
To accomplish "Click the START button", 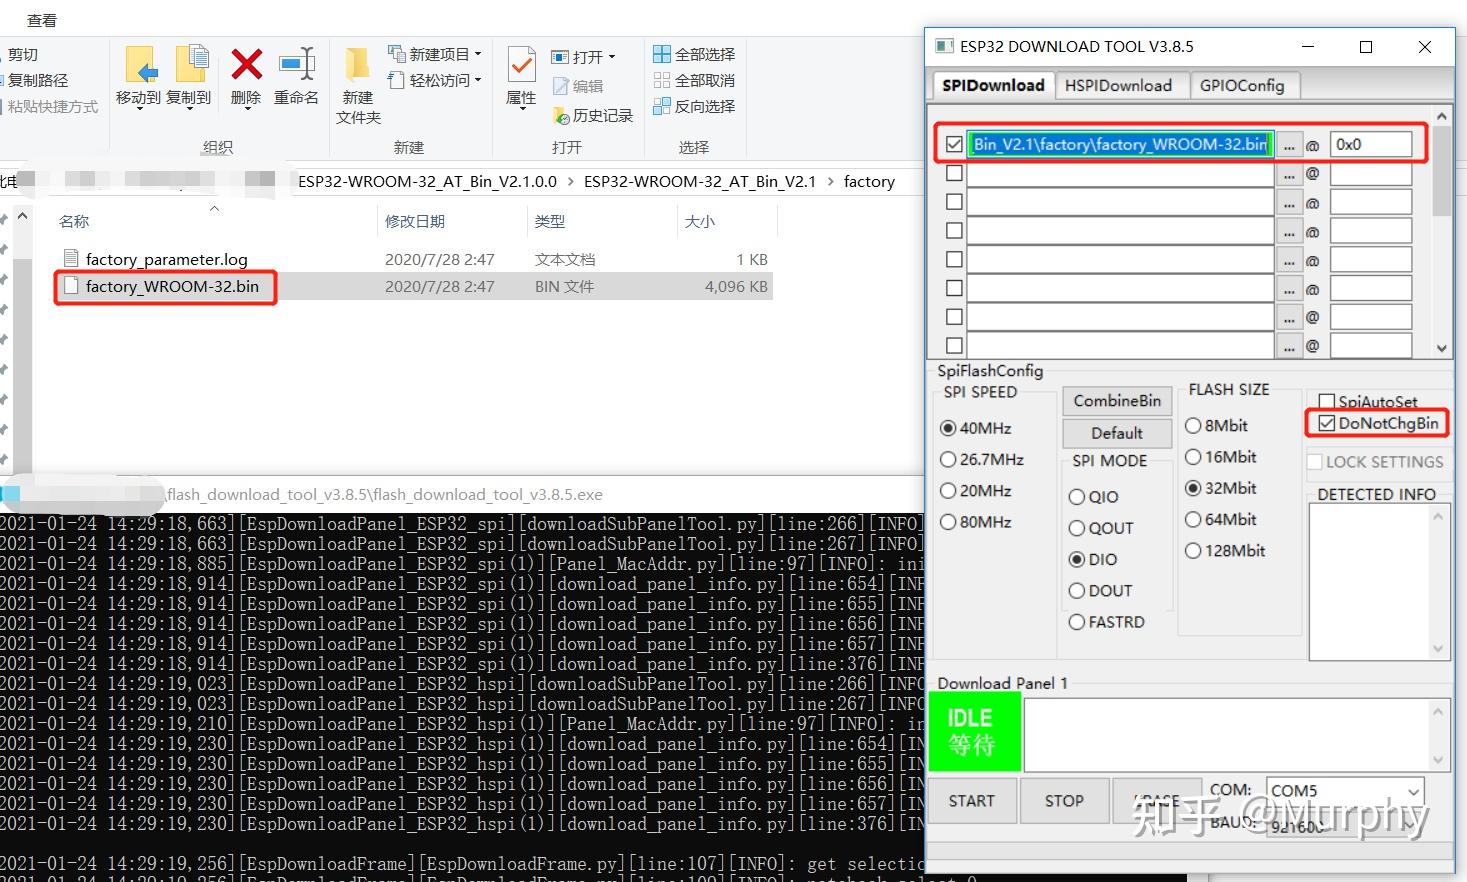I will click(x=972, y=801).
